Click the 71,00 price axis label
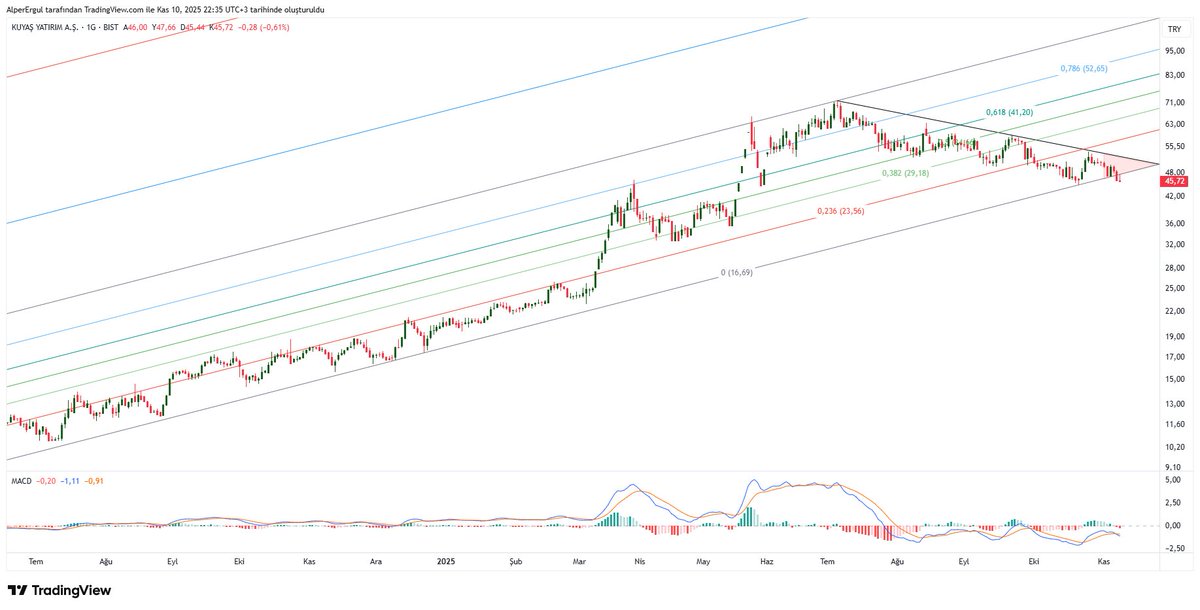 pyautogui.click(x=1174, y=103)
